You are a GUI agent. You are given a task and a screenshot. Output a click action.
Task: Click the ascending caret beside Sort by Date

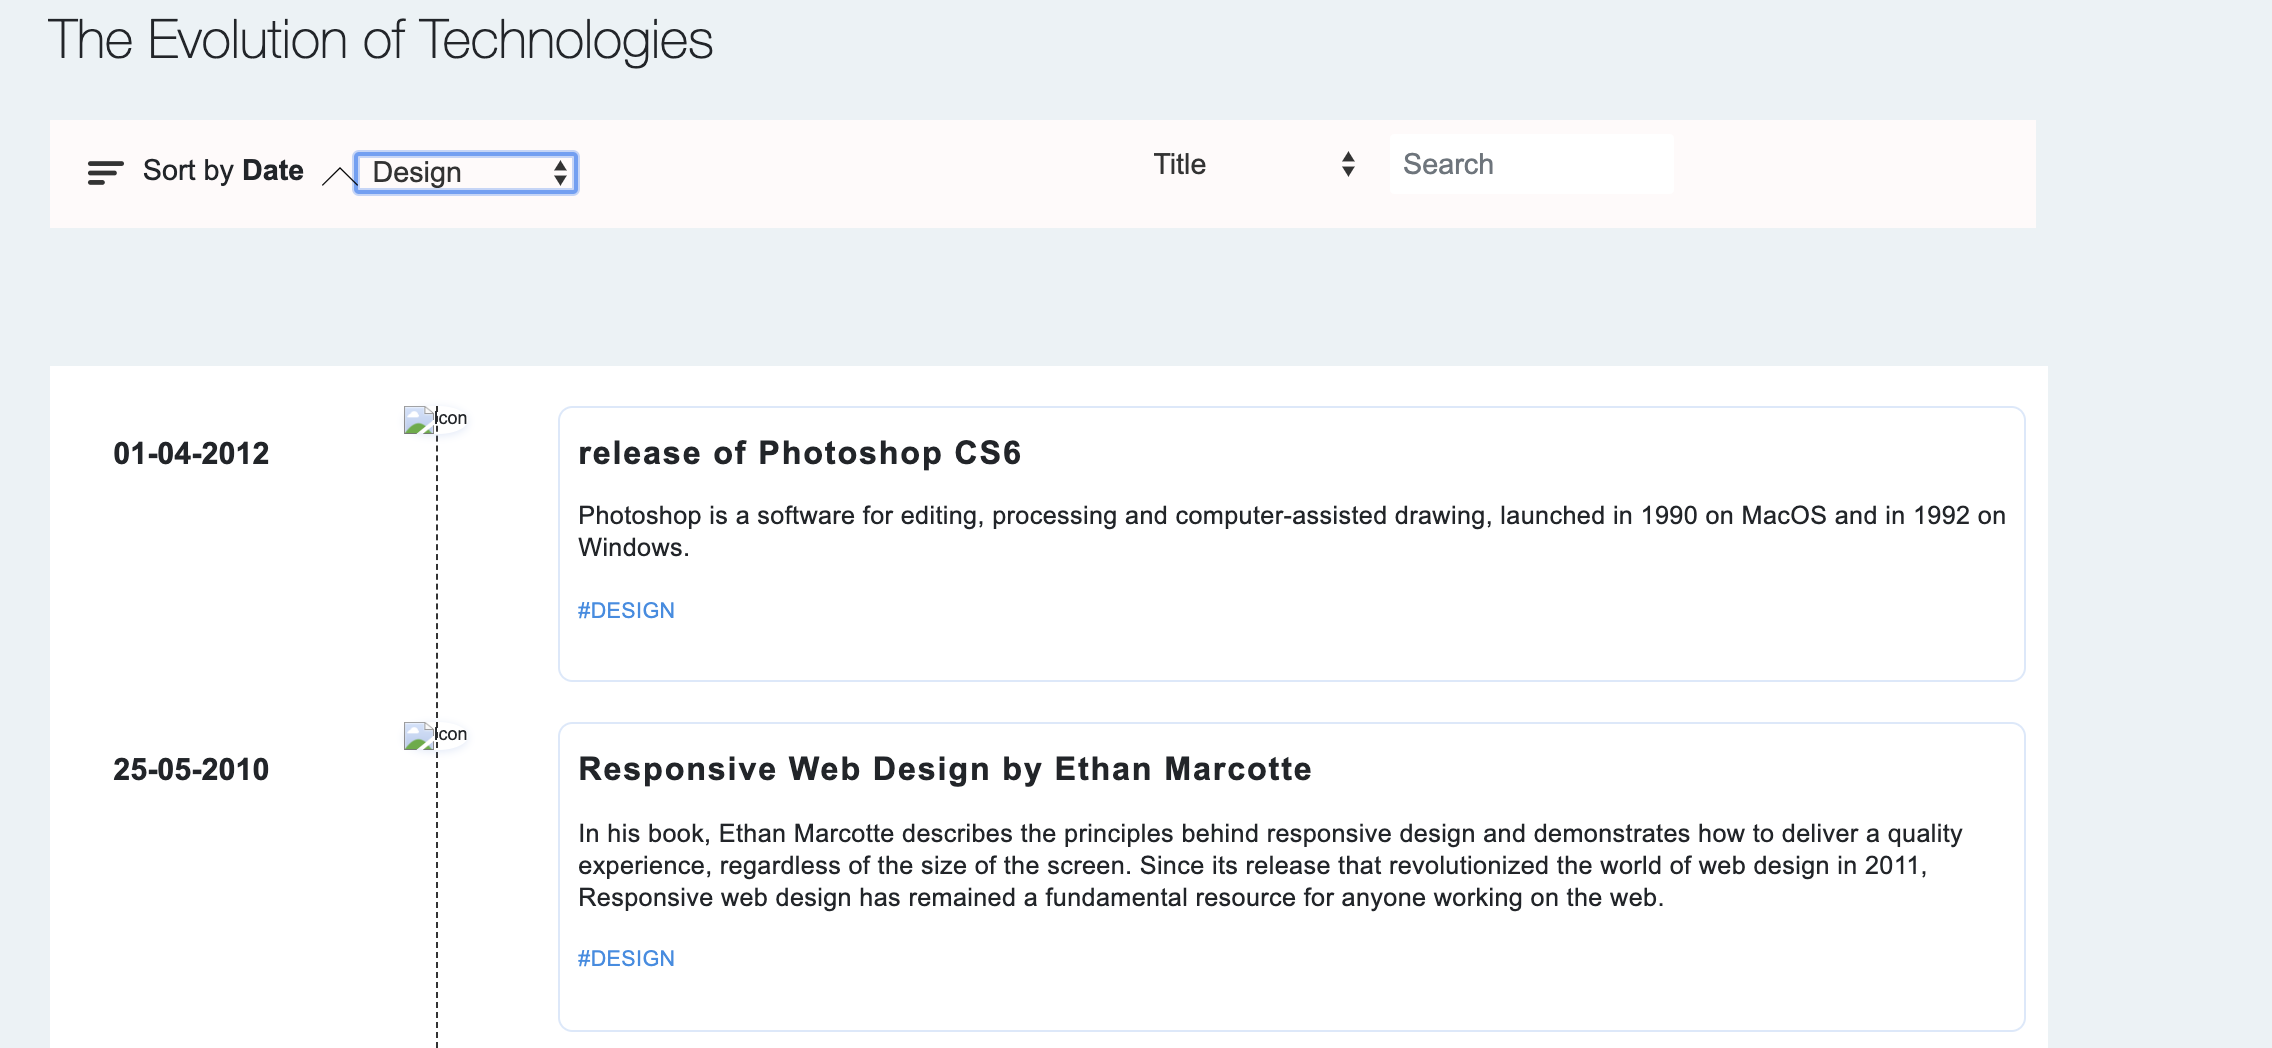(338, 176)
